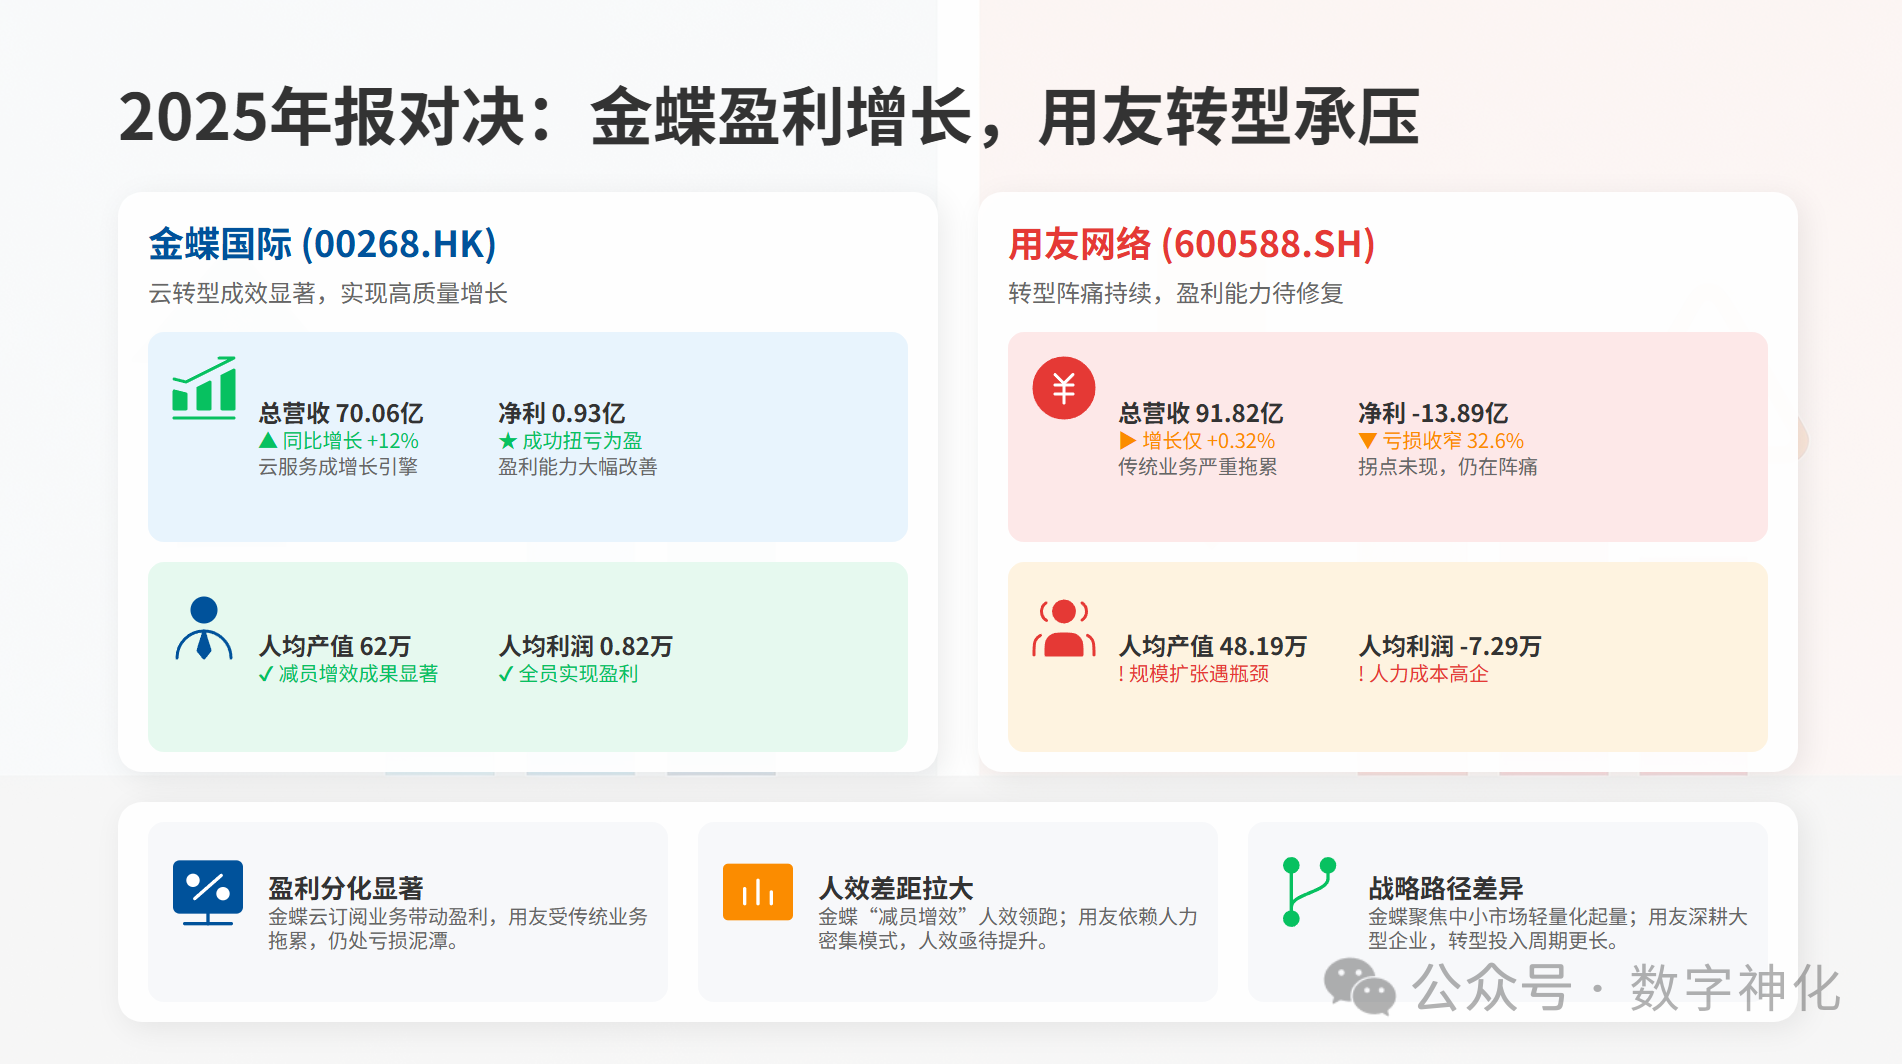Select the 战略路径差异 card title
The image size is (1902, 1064).
coord(1445,888)
